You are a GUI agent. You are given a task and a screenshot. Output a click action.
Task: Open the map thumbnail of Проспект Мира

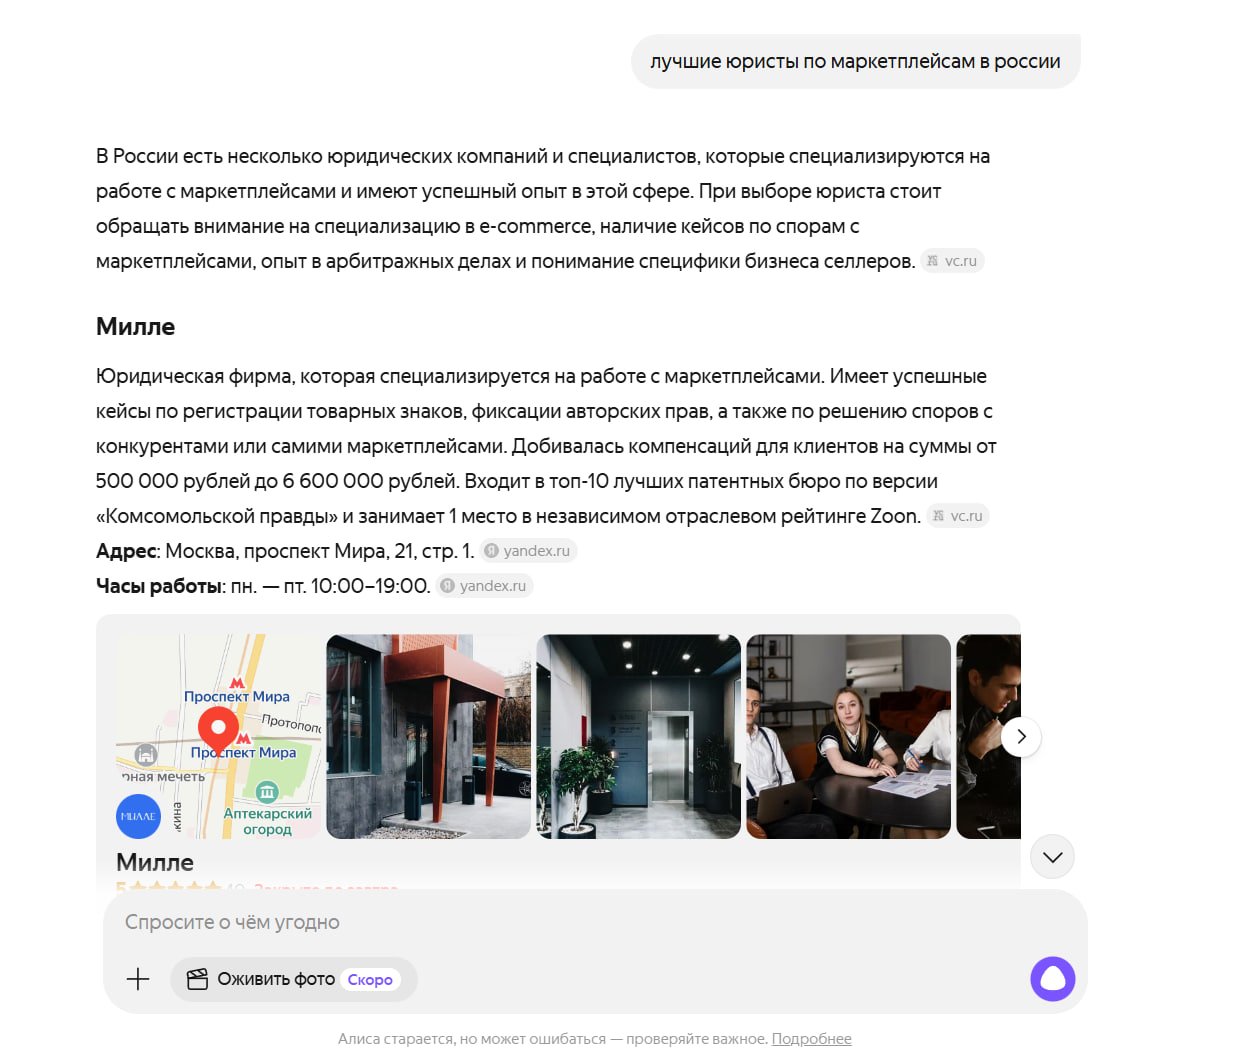(x=219, y=737)
